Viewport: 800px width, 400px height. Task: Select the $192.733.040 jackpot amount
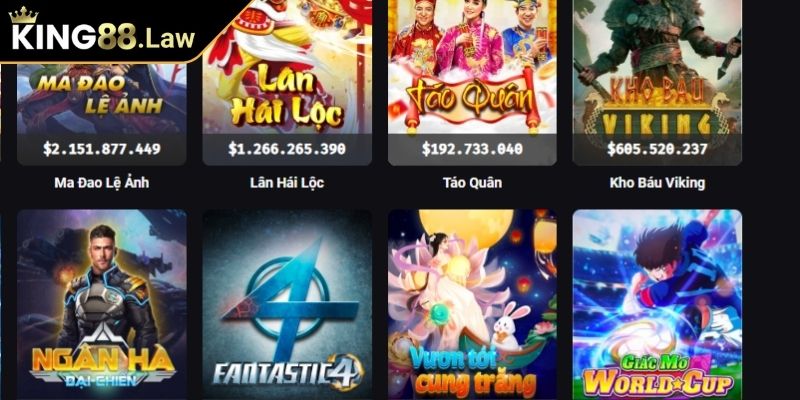click(472, 149)
